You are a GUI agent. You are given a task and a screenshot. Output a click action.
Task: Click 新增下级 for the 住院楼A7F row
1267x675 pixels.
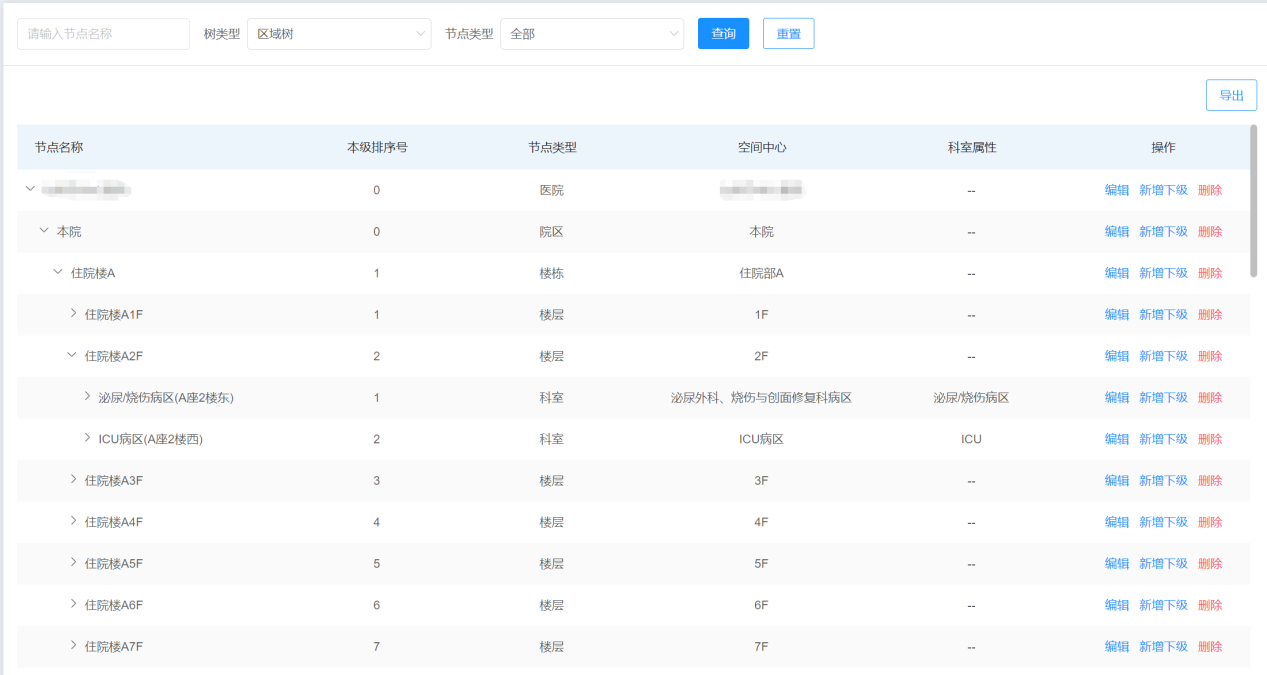click(1163, 646)
